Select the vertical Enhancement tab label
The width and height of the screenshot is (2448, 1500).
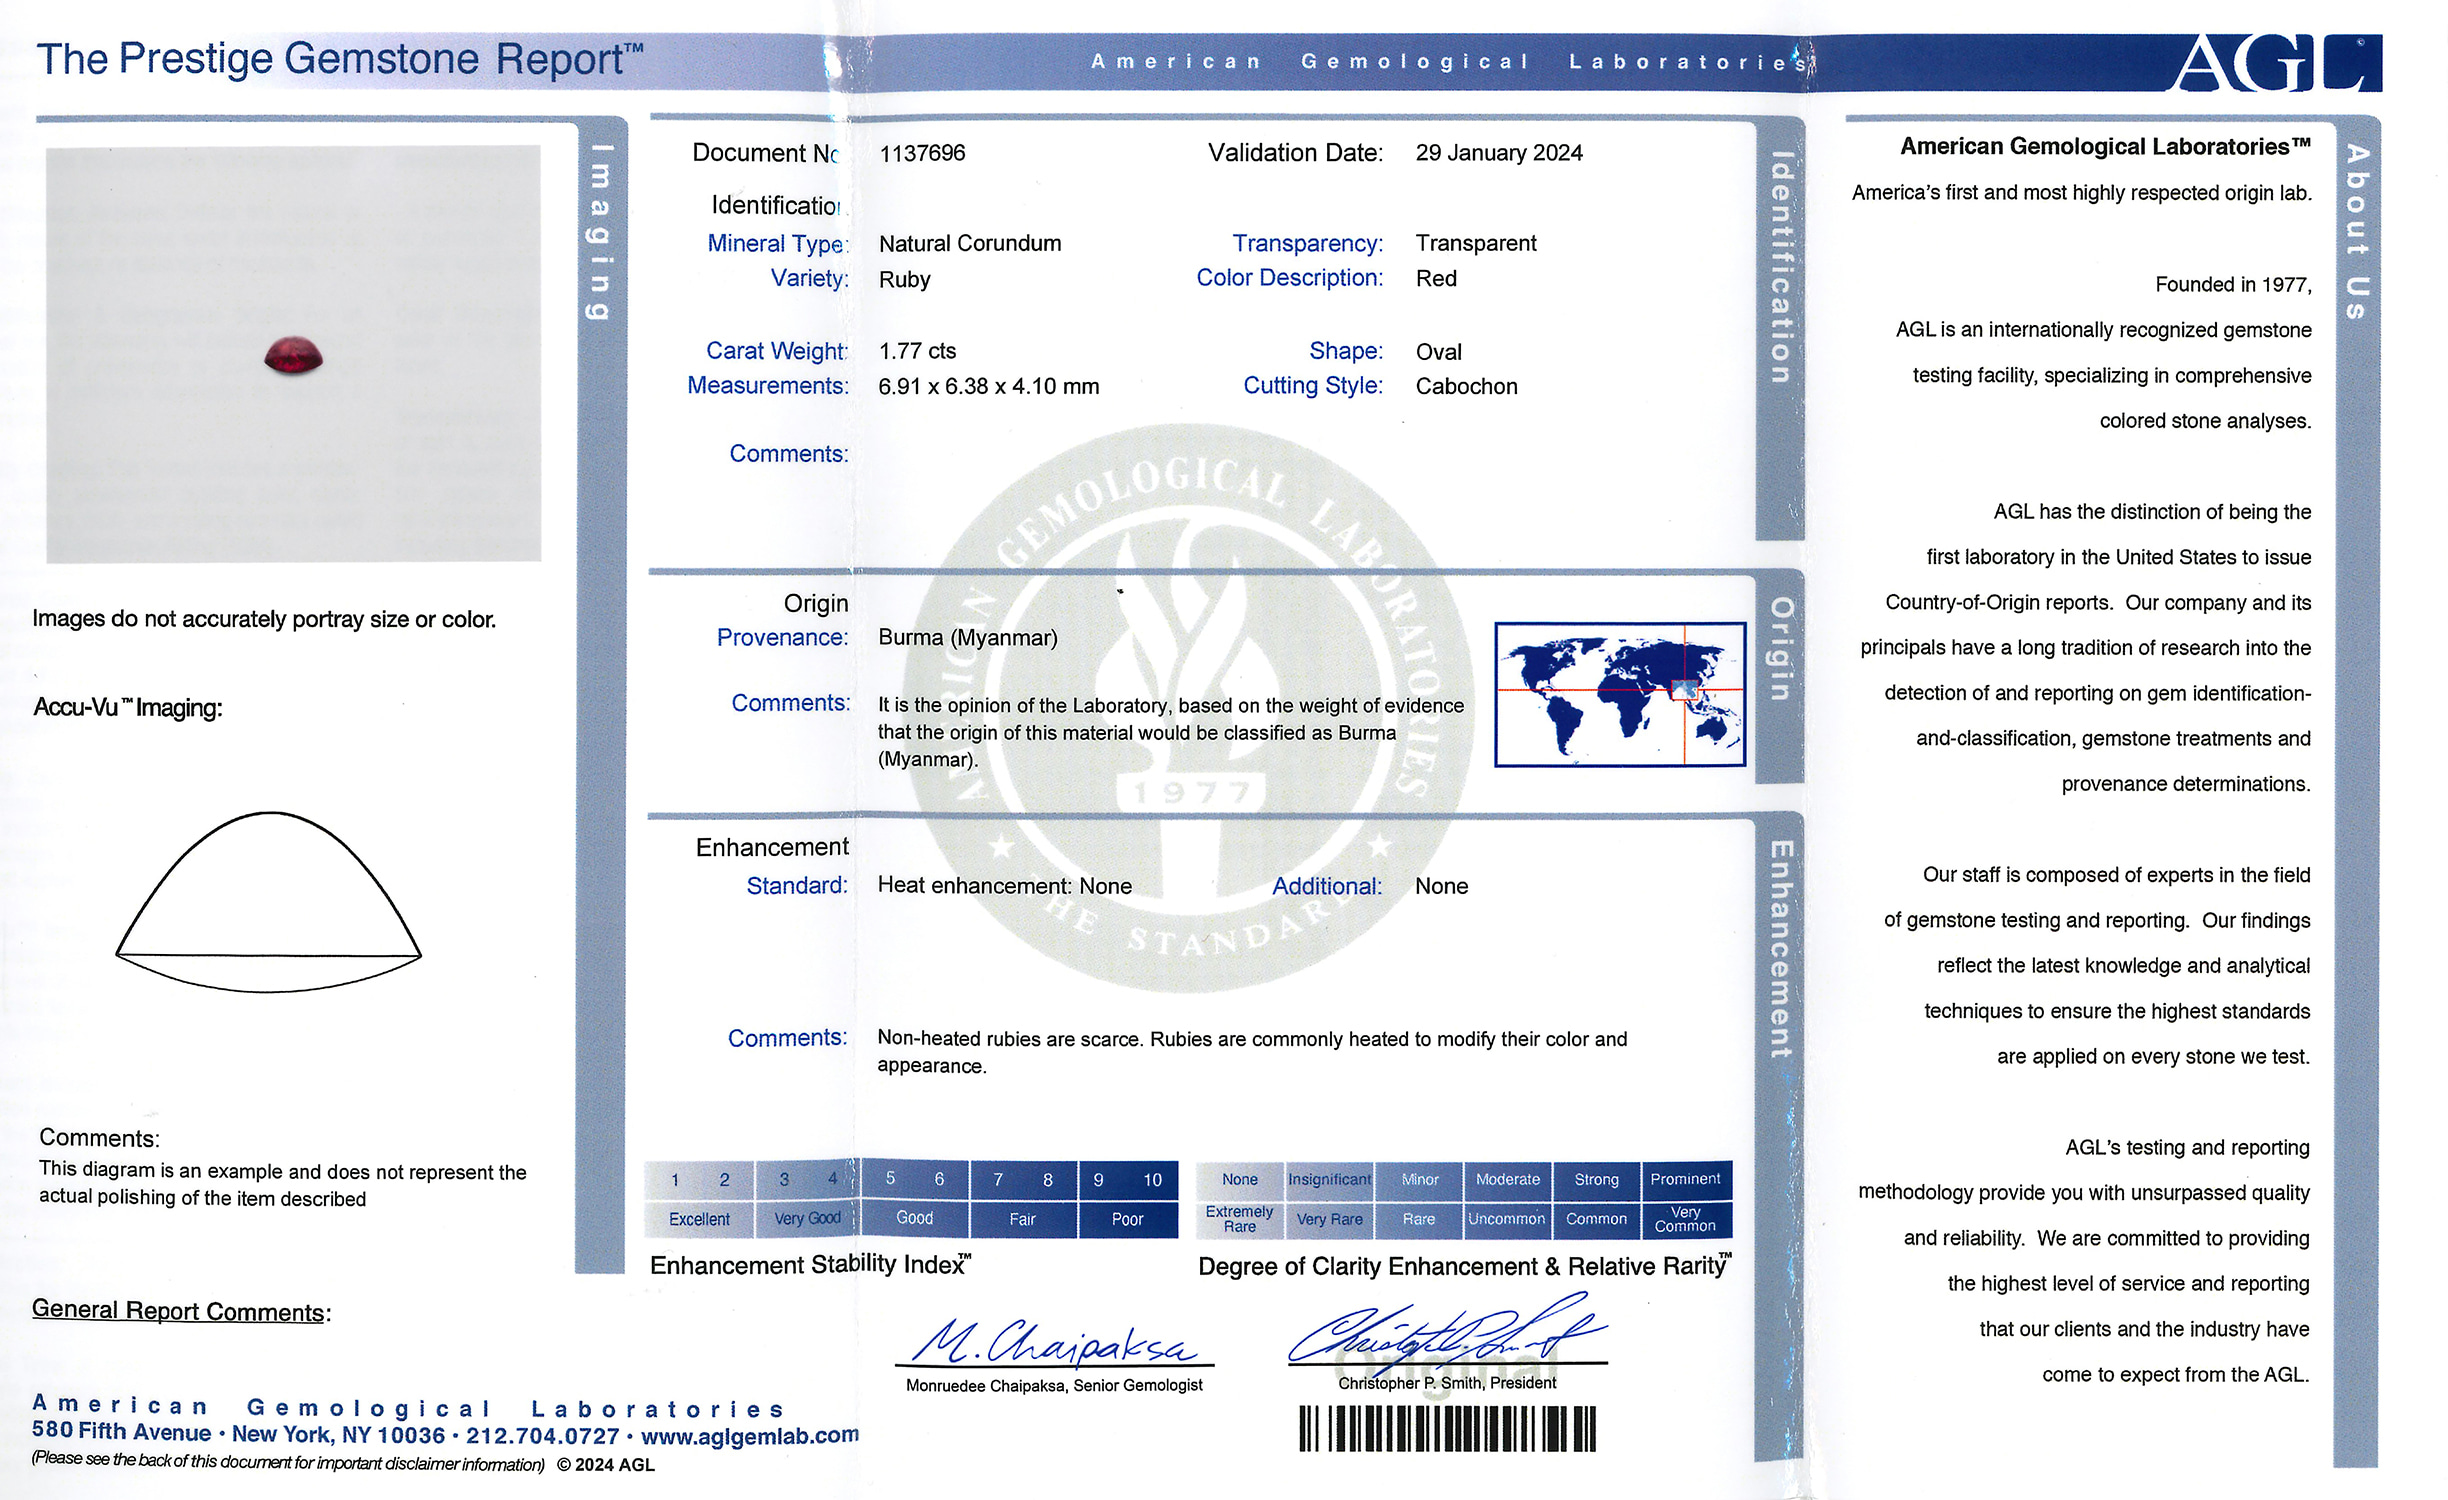[1781, 949]
